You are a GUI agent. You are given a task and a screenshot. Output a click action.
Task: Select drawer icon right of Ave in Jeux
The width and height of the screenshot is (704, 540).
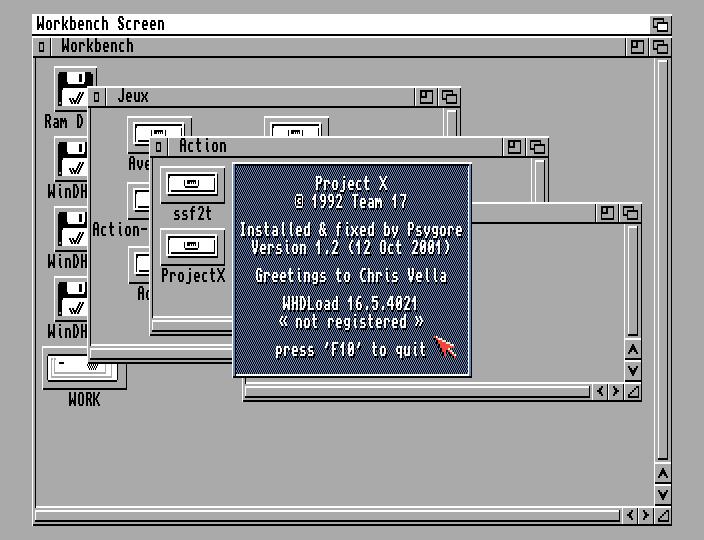[x=296, y=127]
